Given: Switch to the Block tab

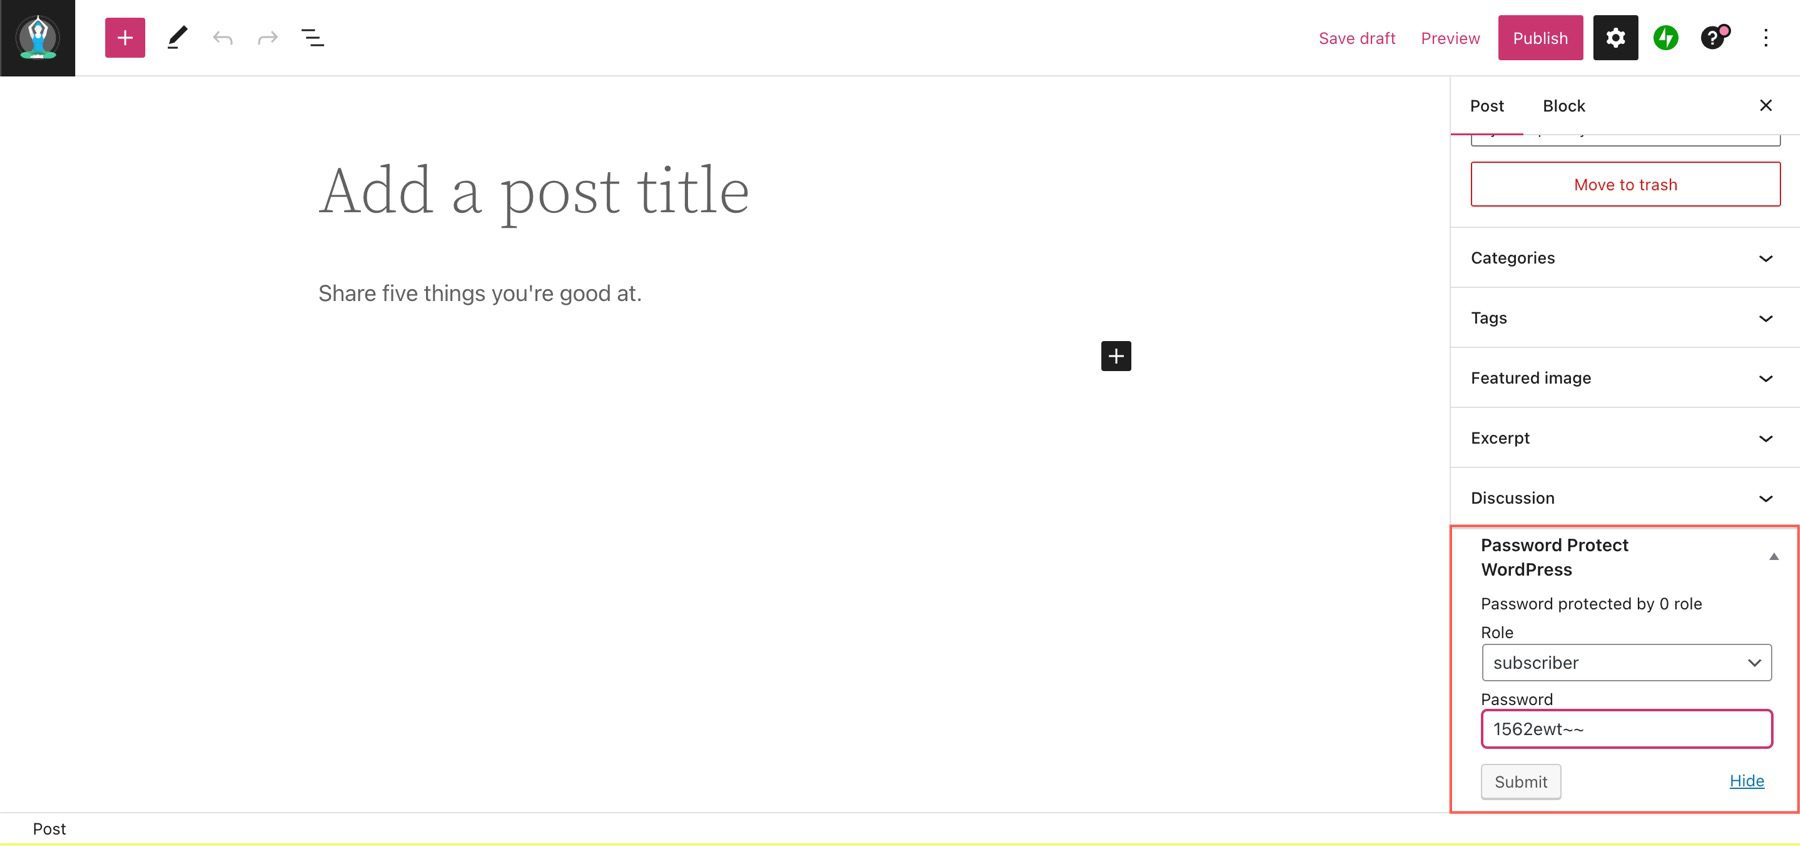Looking at the screenshot, I should [1563, 105].
